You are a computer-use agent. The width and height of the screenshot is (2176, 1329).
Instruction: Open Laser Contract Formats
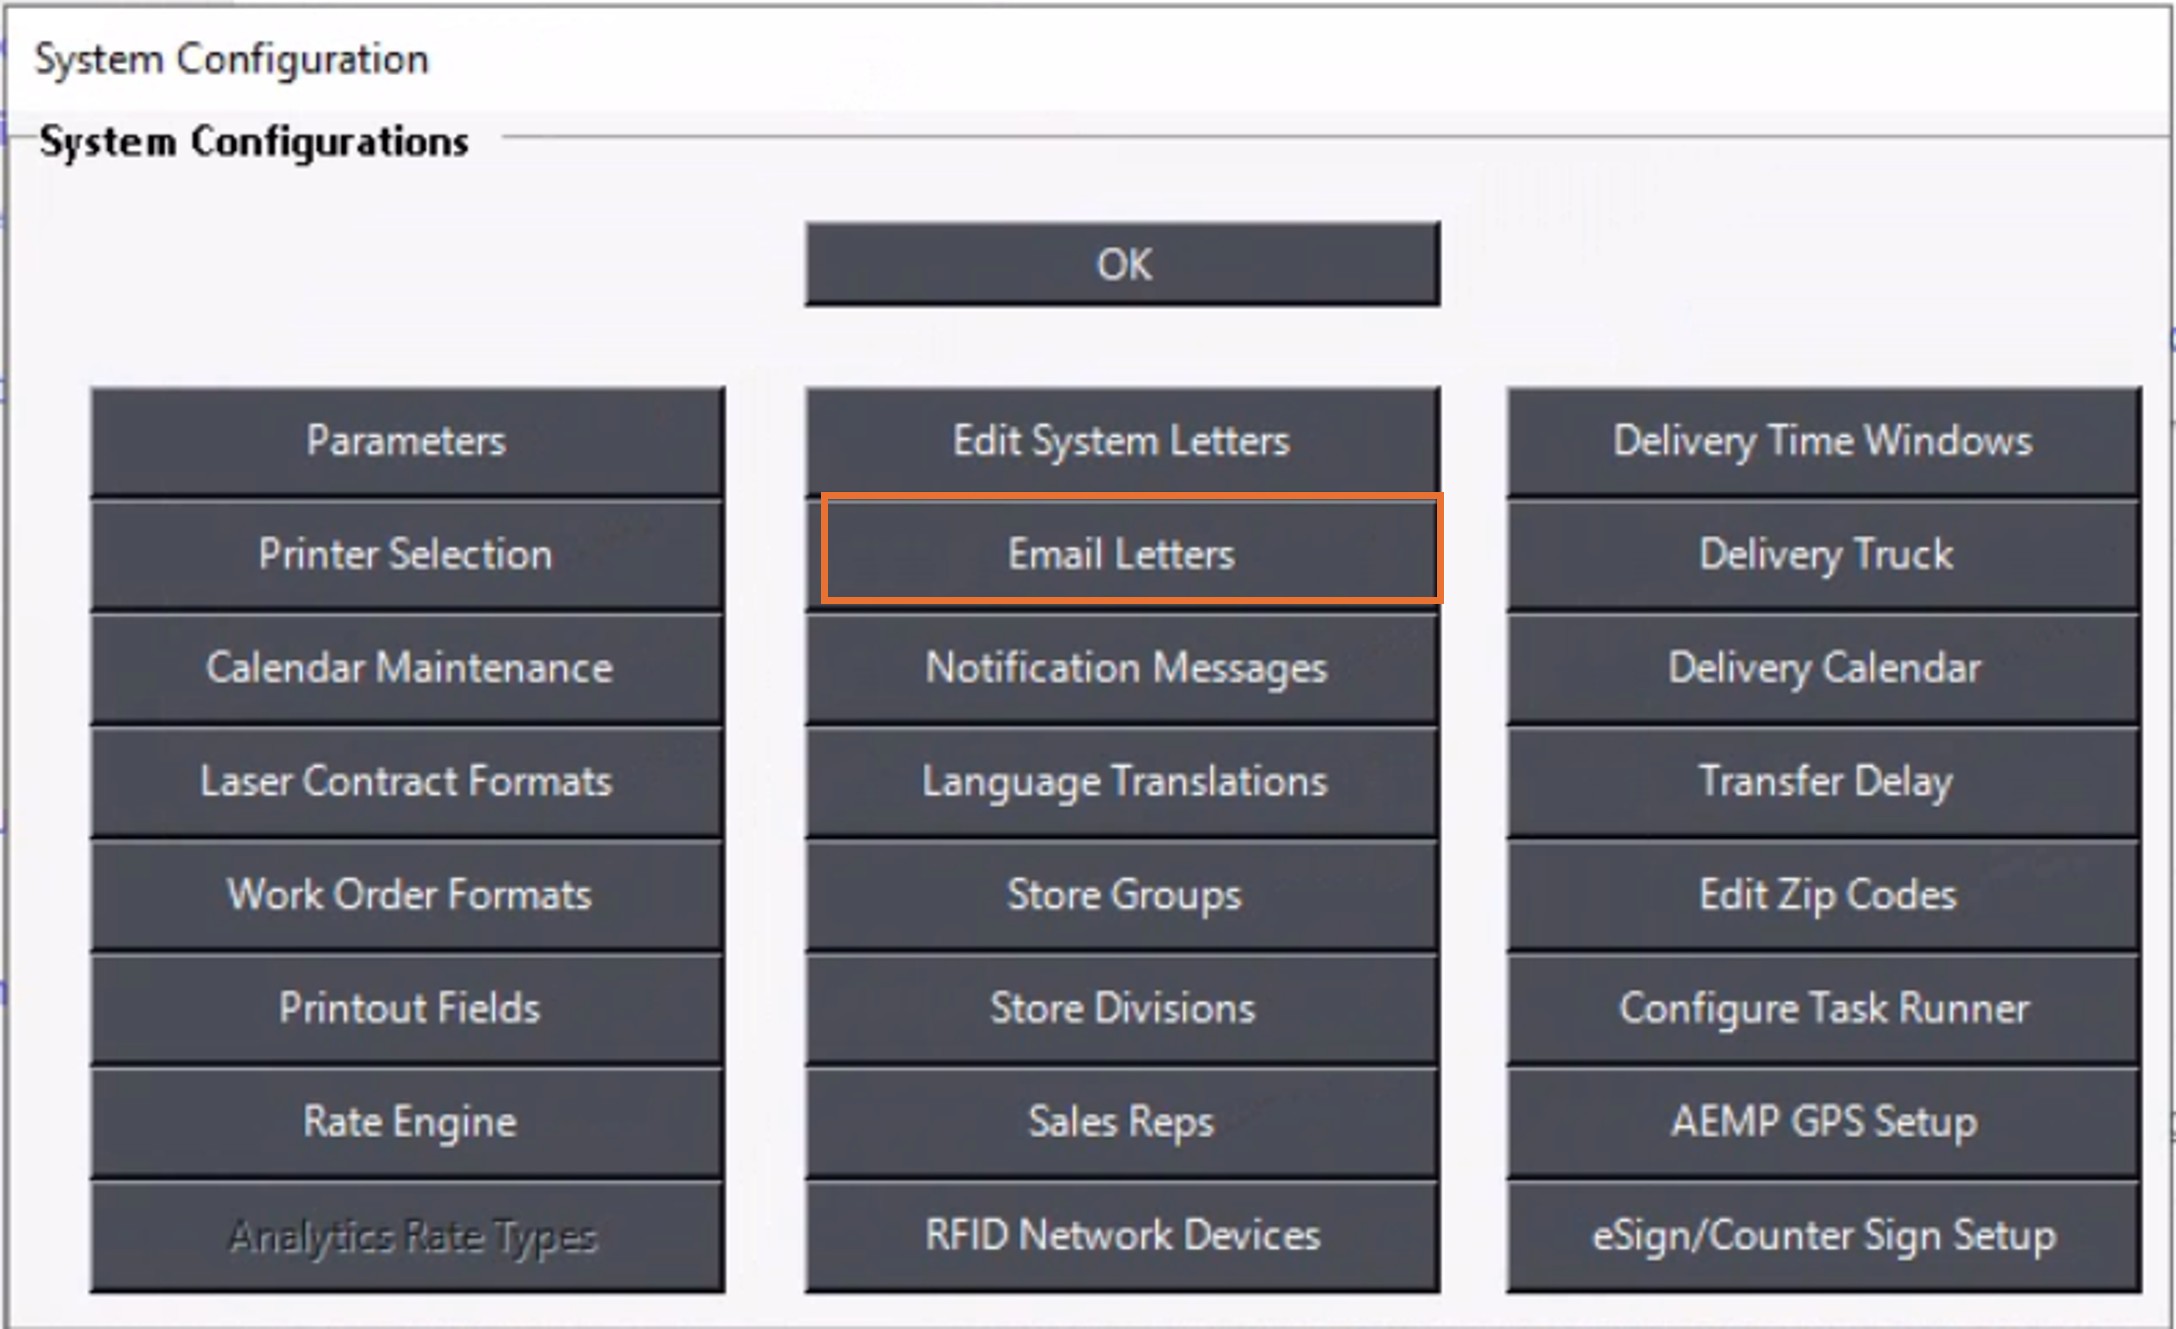(407, 781)
